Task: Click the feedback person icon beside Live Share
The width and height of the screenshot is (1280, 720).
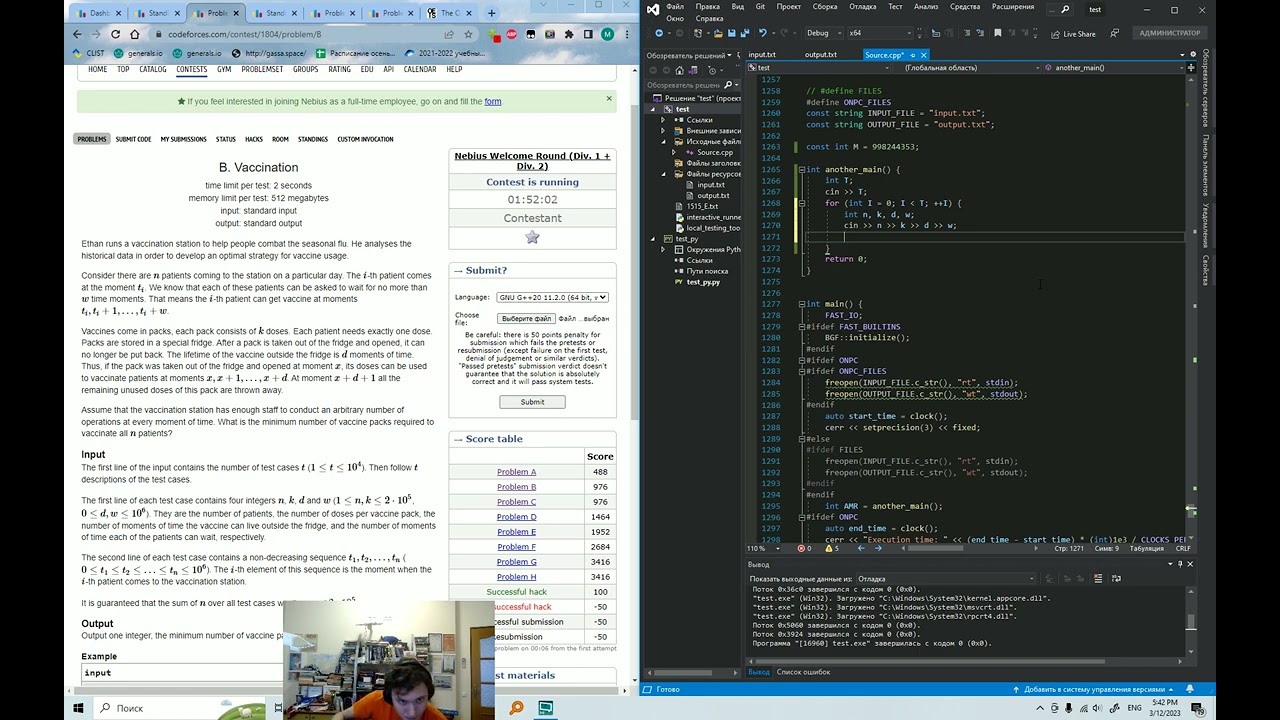Action: coord(1113,33)
